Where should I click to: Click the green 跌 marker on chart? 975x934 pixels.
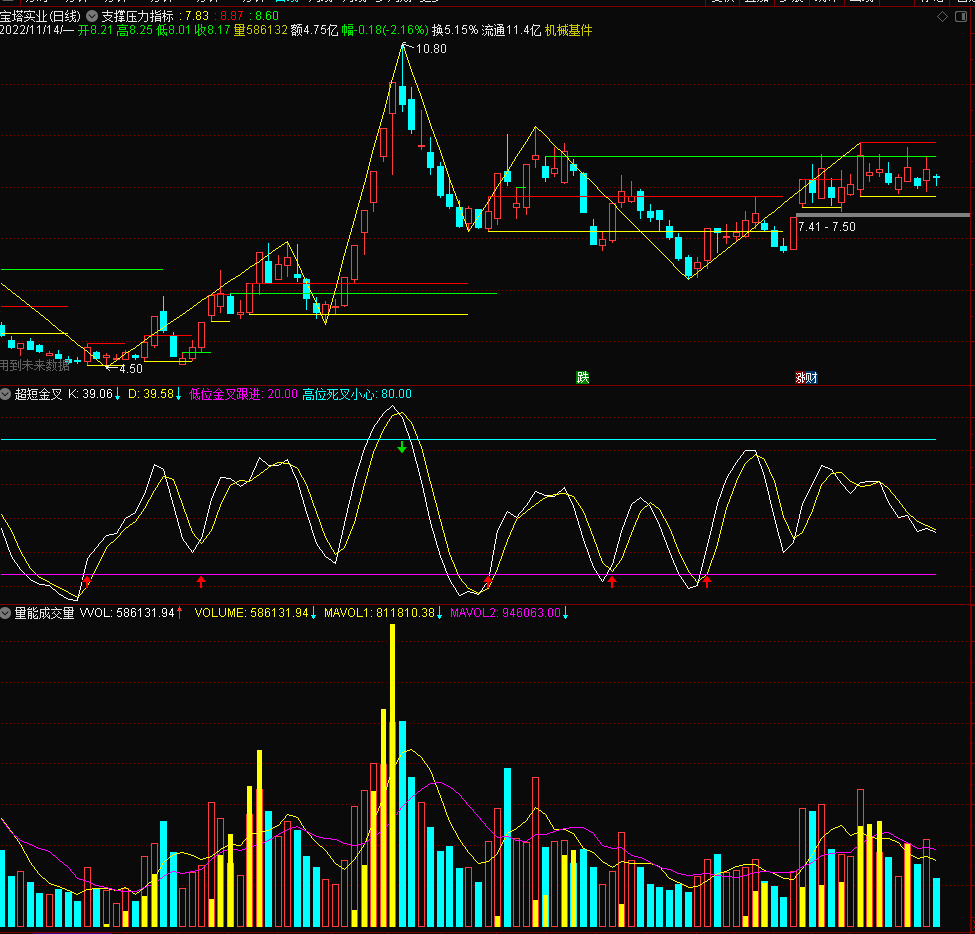tap(583, 377)
